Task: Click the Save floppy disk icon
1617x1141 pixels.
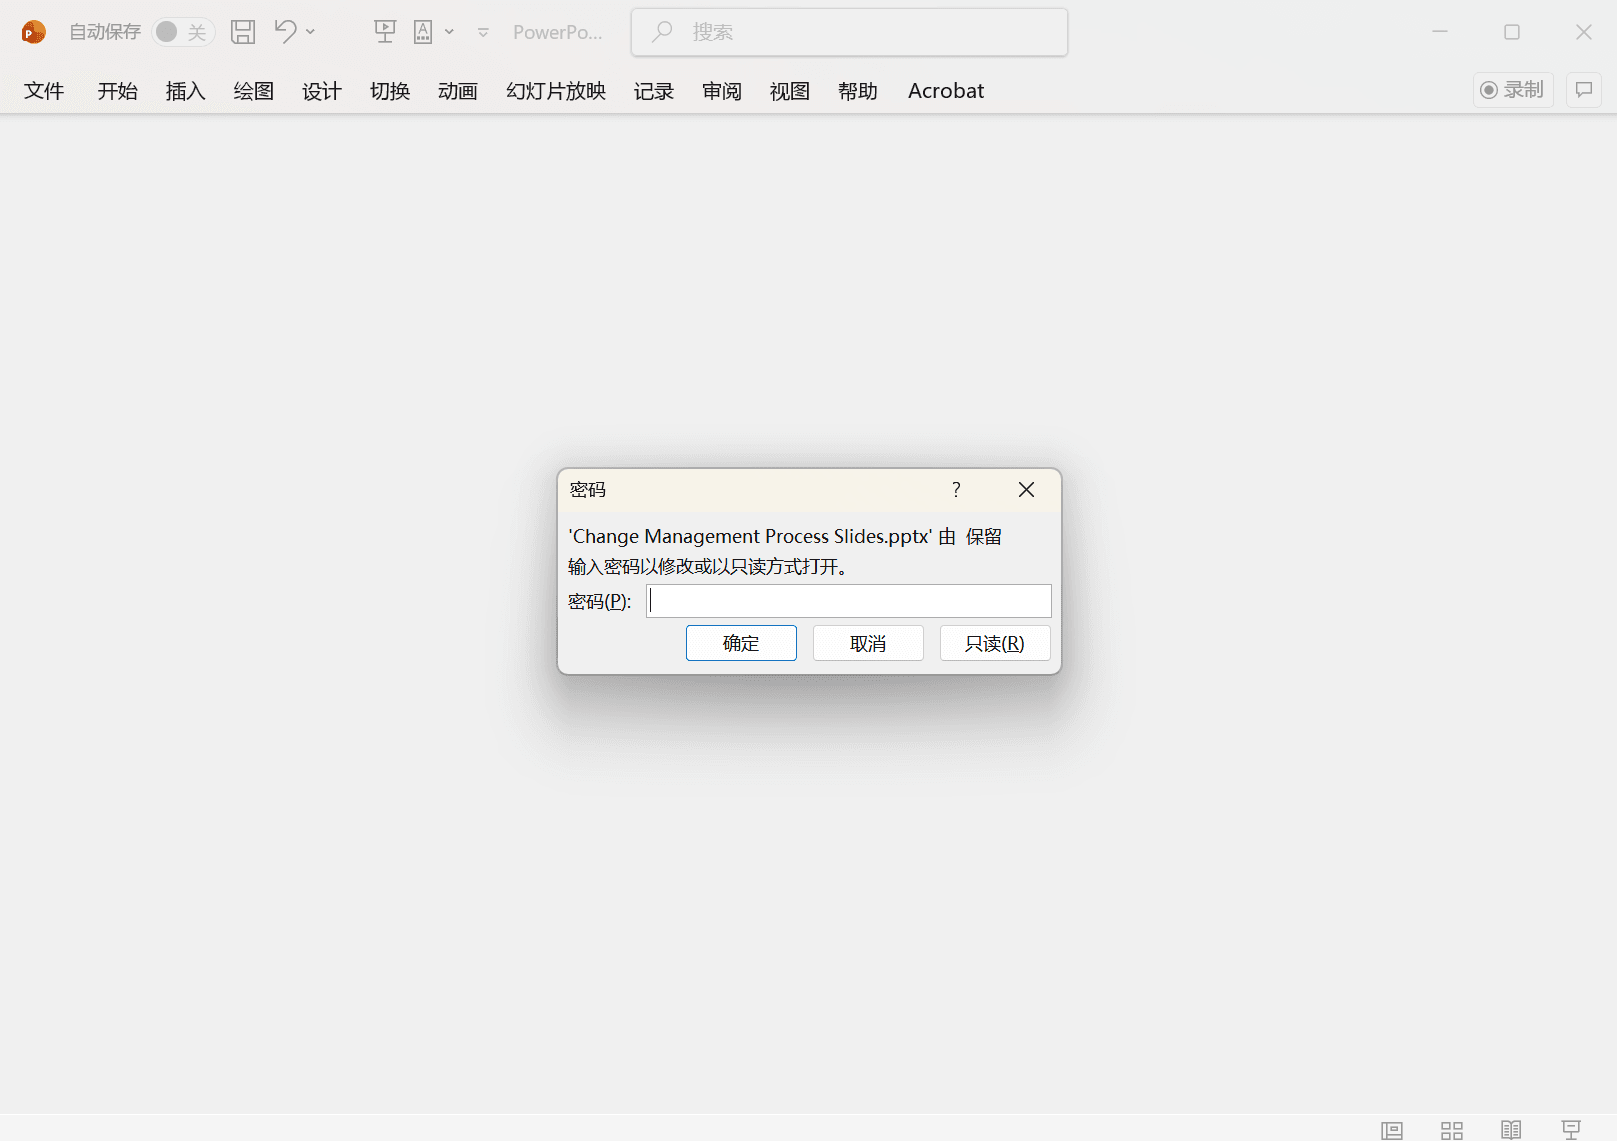Action: click(243, 32)
